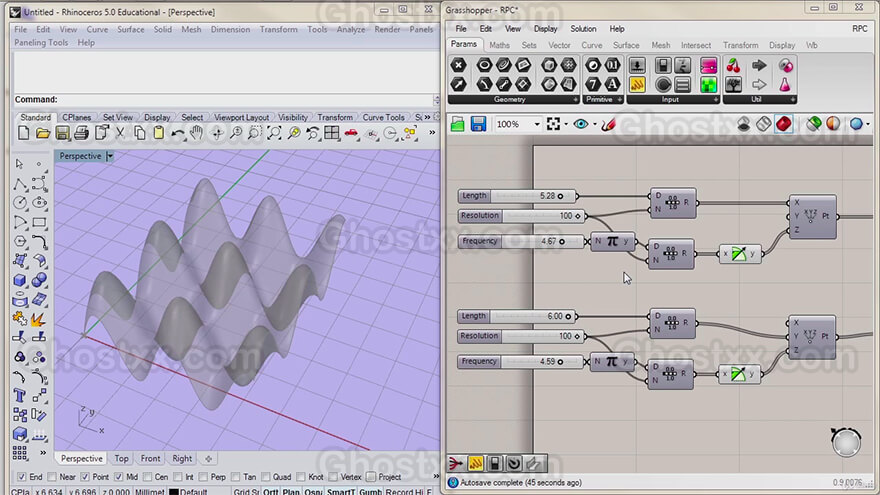This screenshot has height=495, width=880.
Task: Expand the Geometry panel plus button
Action: [575, 99]
